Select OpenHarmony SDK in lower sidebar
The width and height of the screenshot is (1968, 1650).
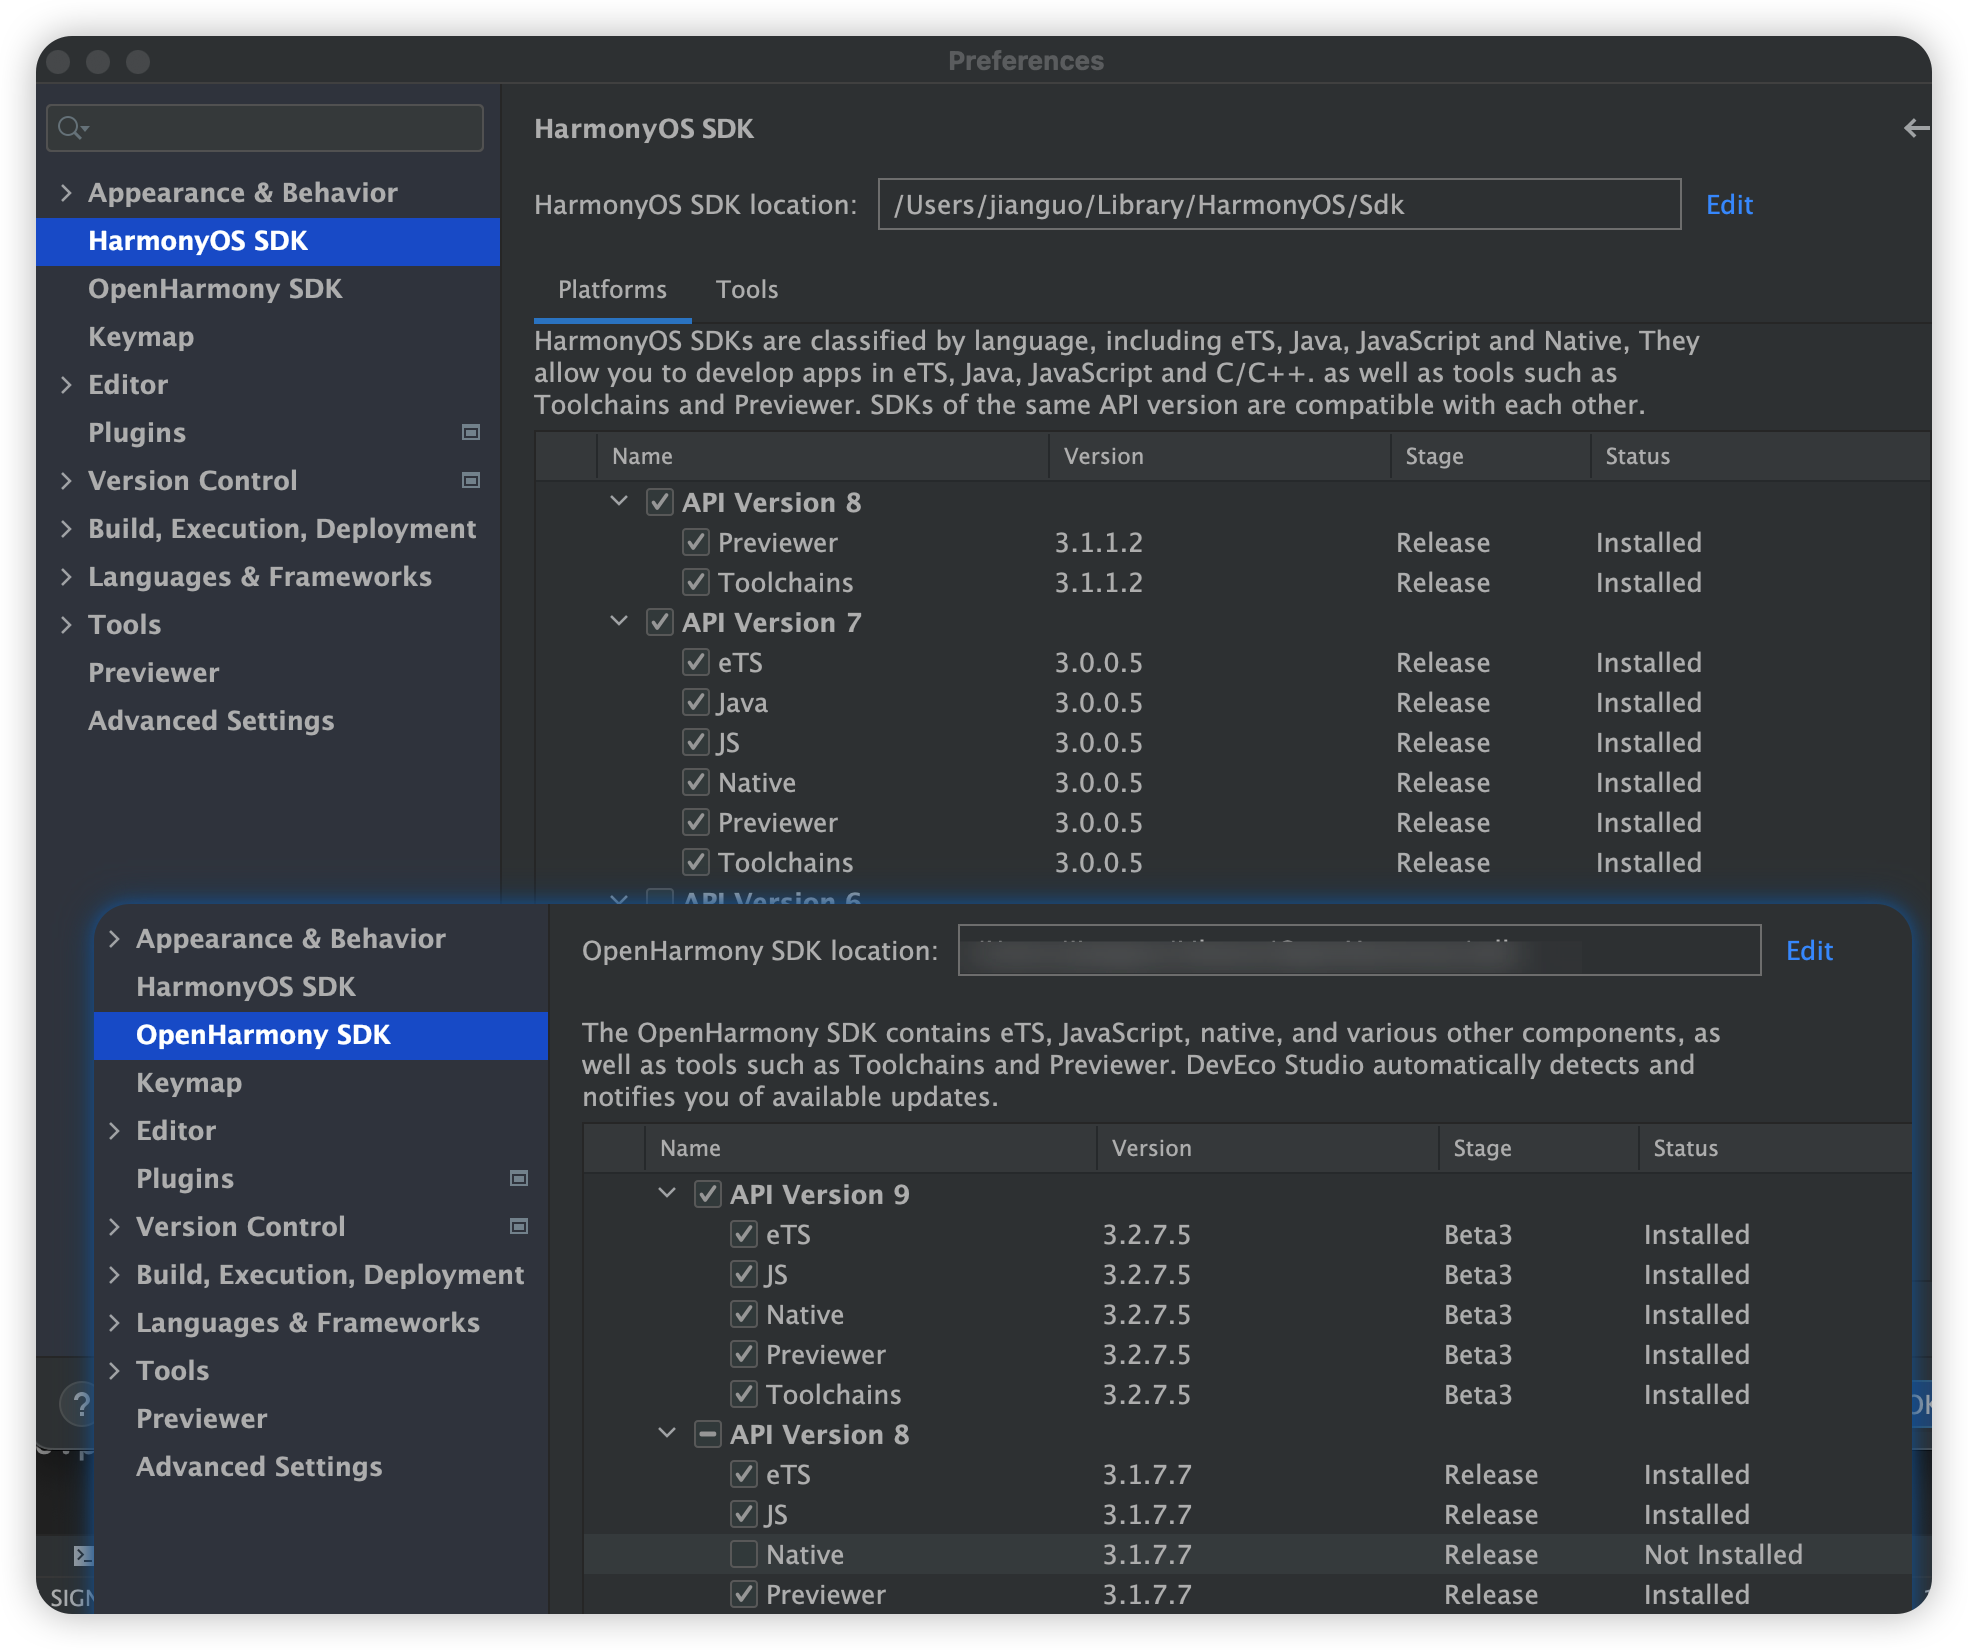pos(321,1035)
